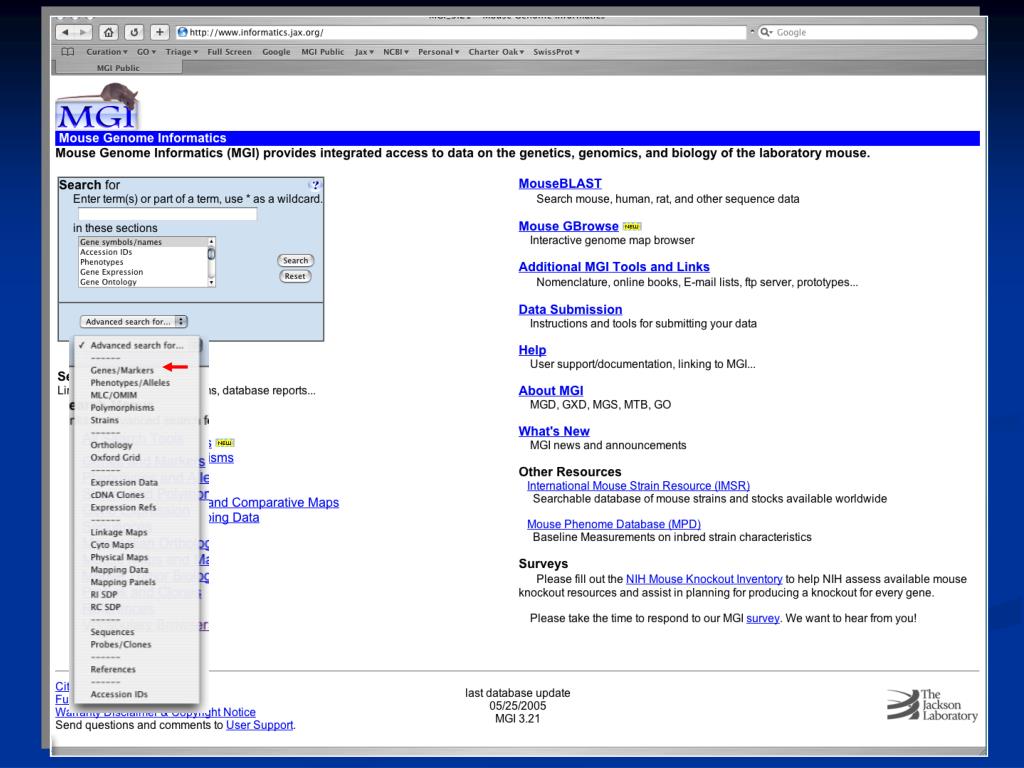Open the Help link
This screenshot has height=768, width=1024.
click(532, 350)
